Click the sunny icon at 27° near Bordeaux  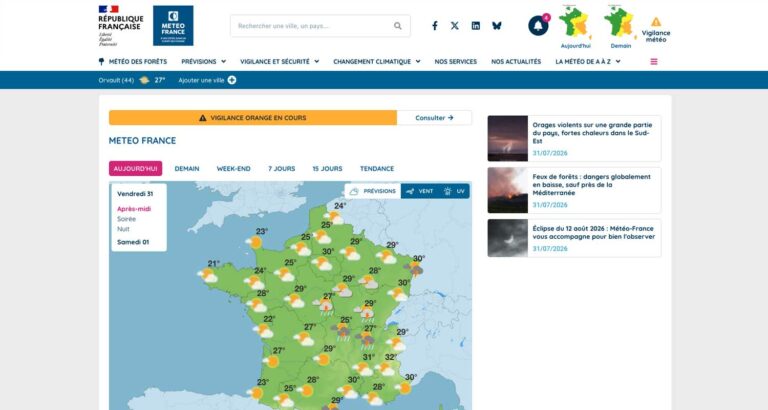click(270, 362)
